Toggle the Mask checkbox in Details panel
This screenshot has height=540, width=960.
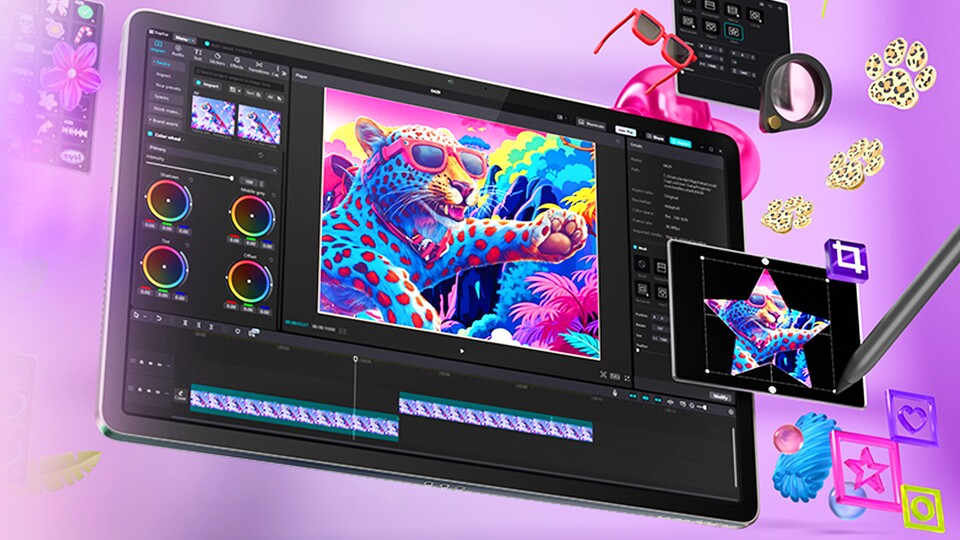[x=636, y=247]
